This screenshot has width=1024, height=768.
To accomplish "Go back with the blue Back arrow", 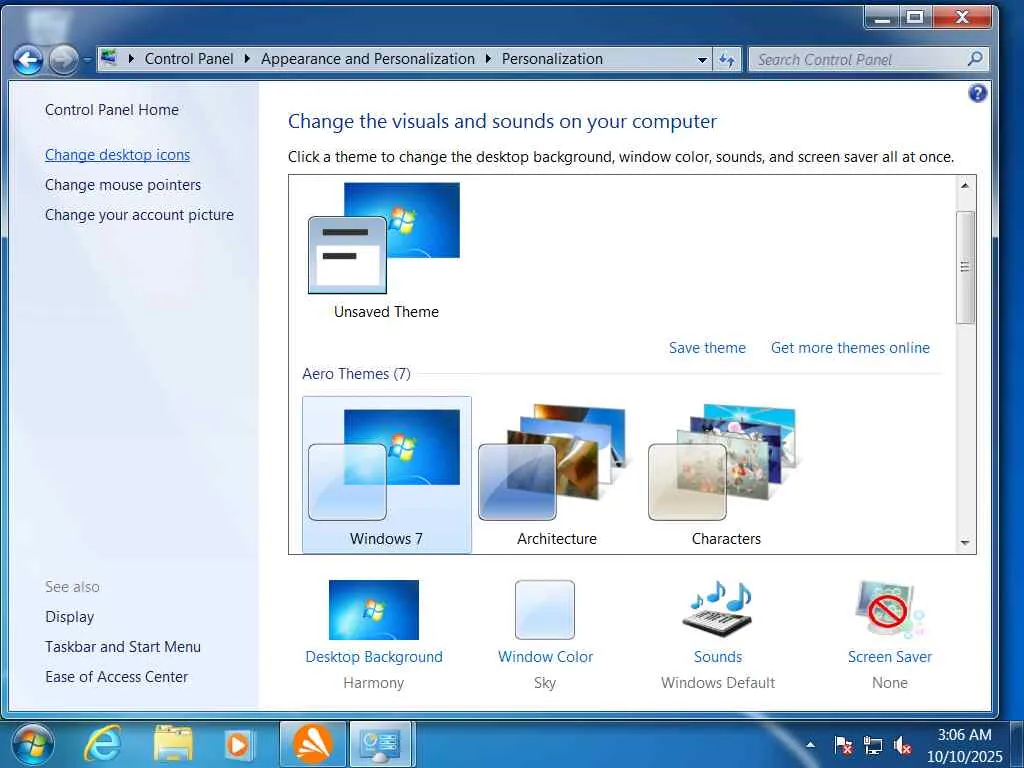I will (29, 61).
